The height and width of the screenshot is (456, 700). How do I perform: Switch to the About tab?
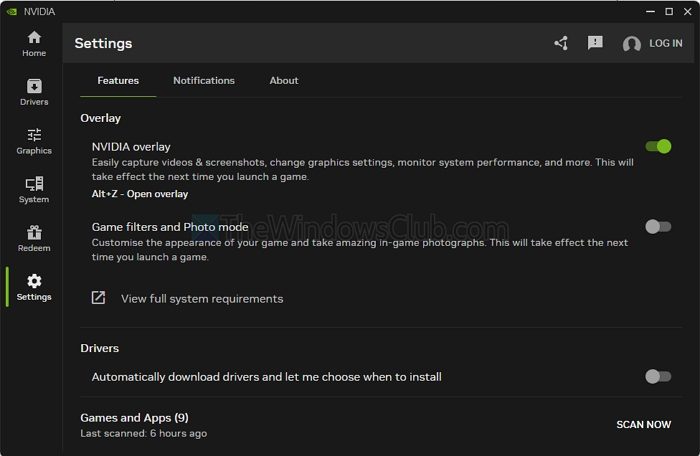[x=284, y=80]
